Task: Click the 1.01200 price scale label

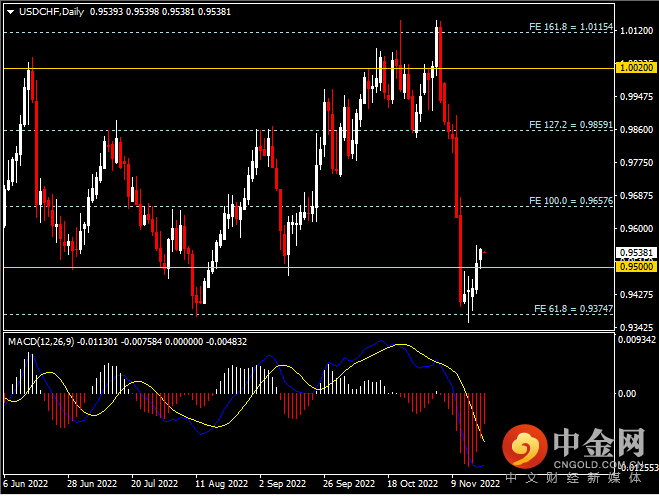Action: coord(636,31)
